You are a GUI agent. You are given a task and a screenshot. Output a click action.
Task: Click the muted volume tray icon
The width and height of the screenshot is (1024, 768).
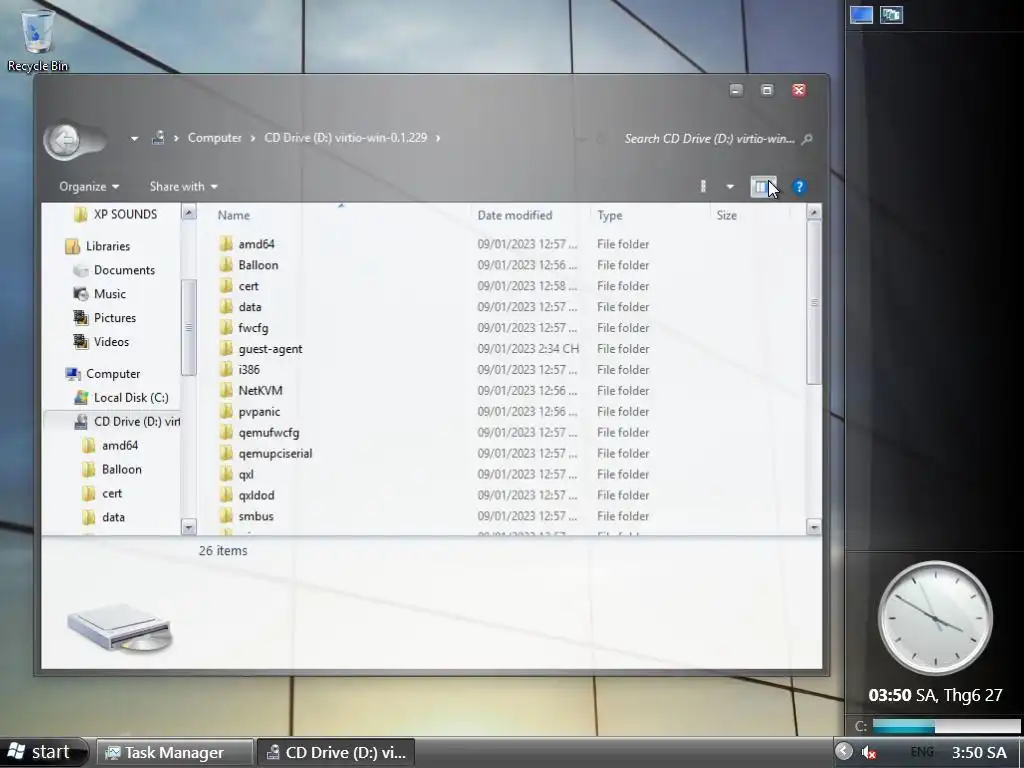pos(868,752)
